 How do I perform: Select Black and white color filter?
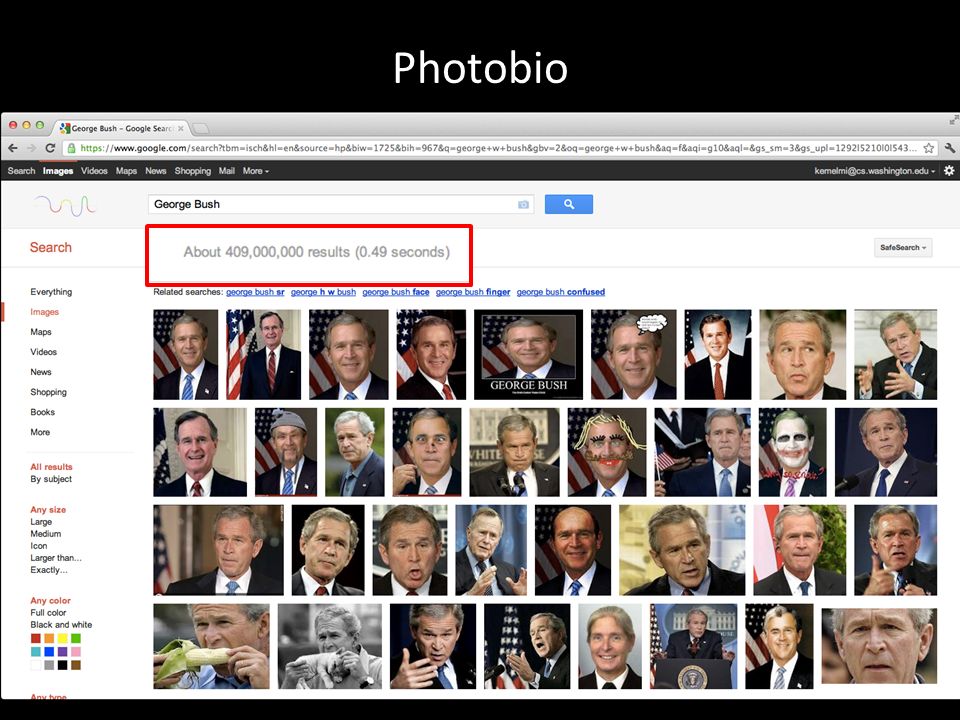coord(61,624)
